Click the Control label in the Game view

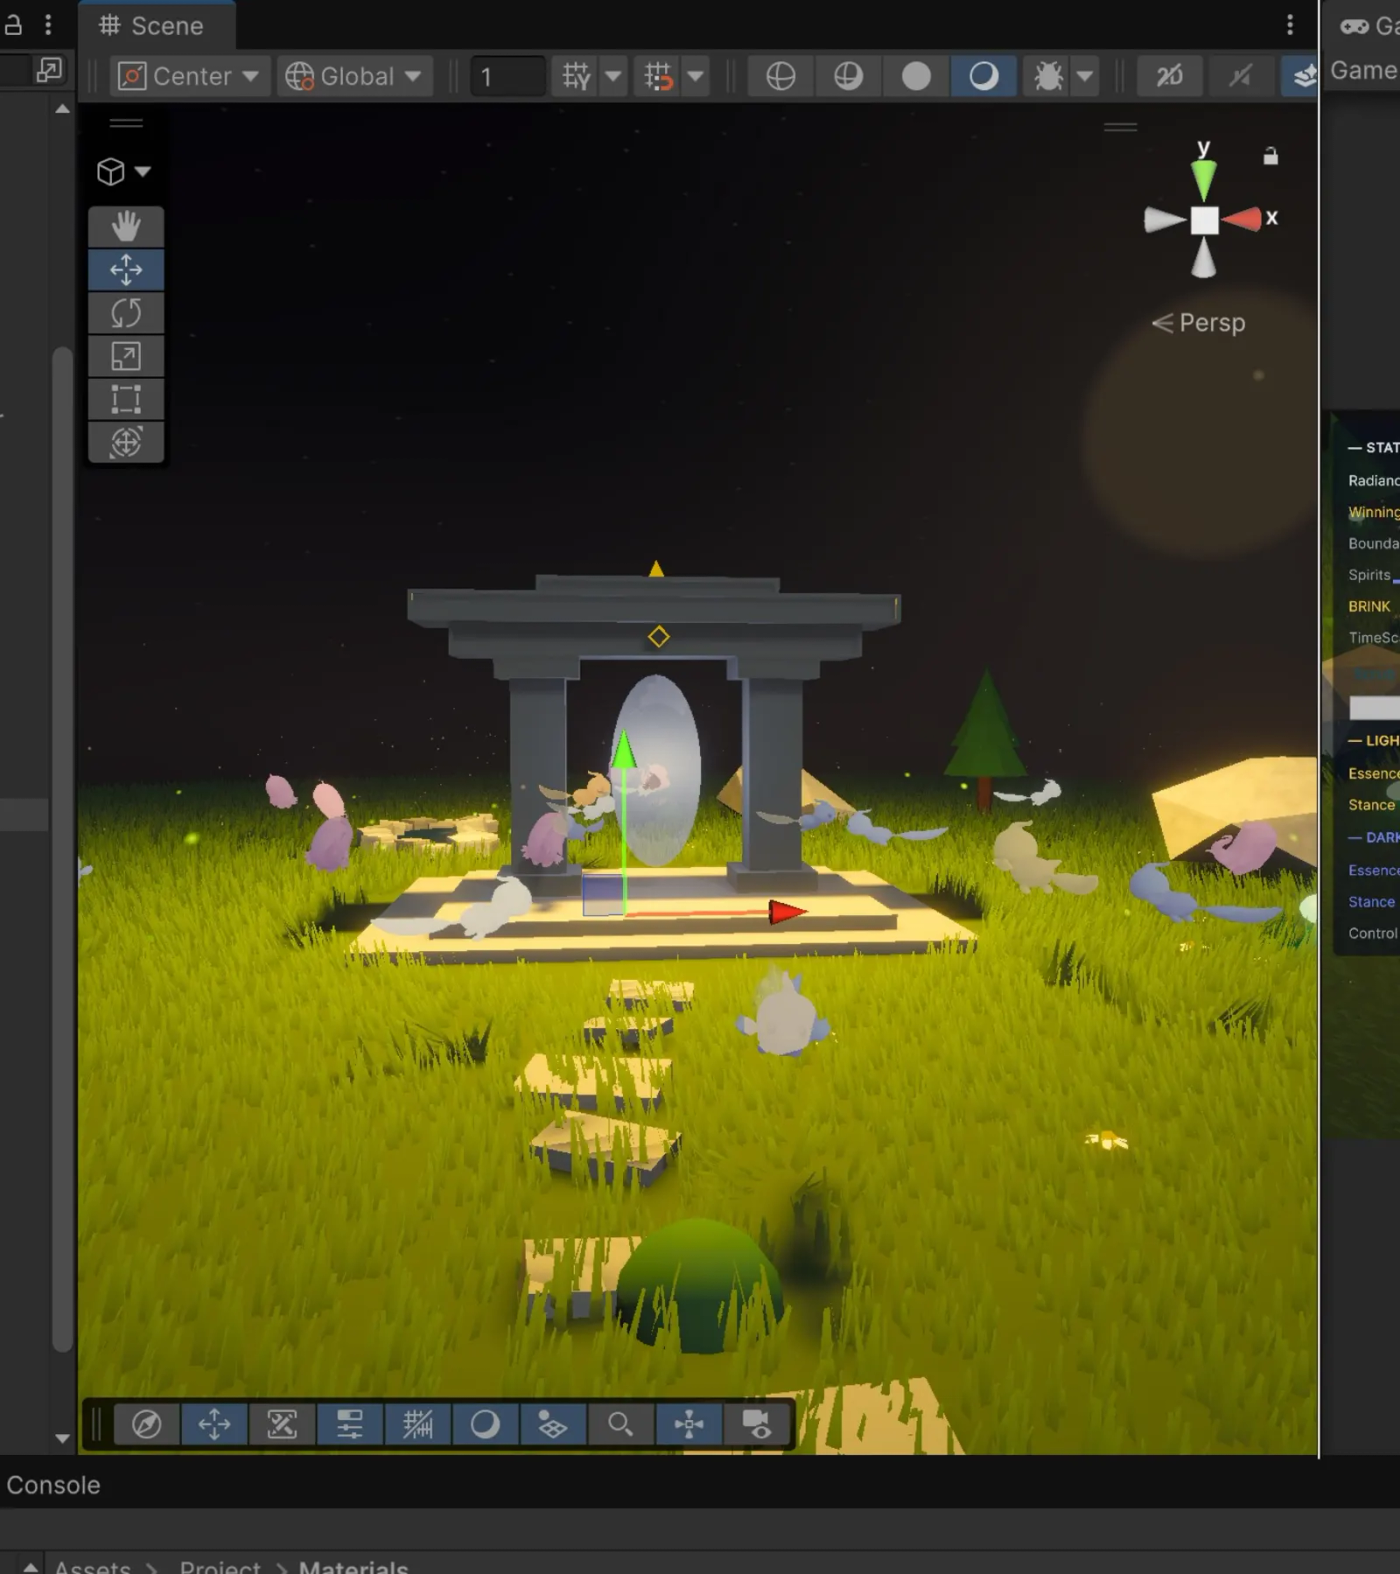point(1373,933)
